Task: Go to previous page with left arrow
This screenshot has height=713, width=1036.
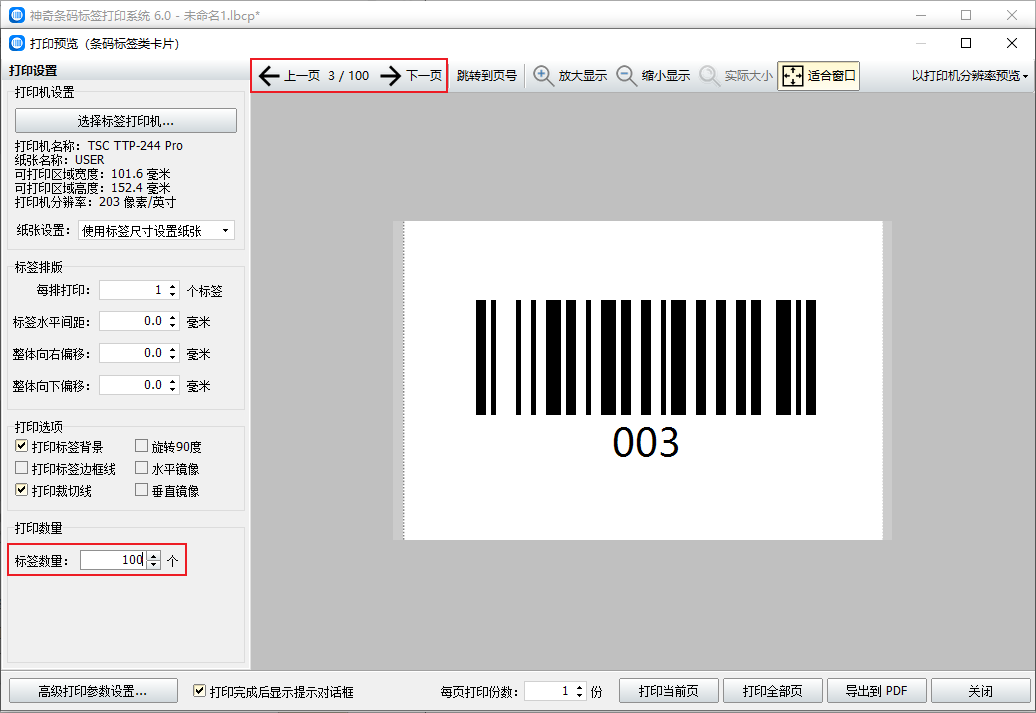Action: pyautogui.click(x=268, y=76)
